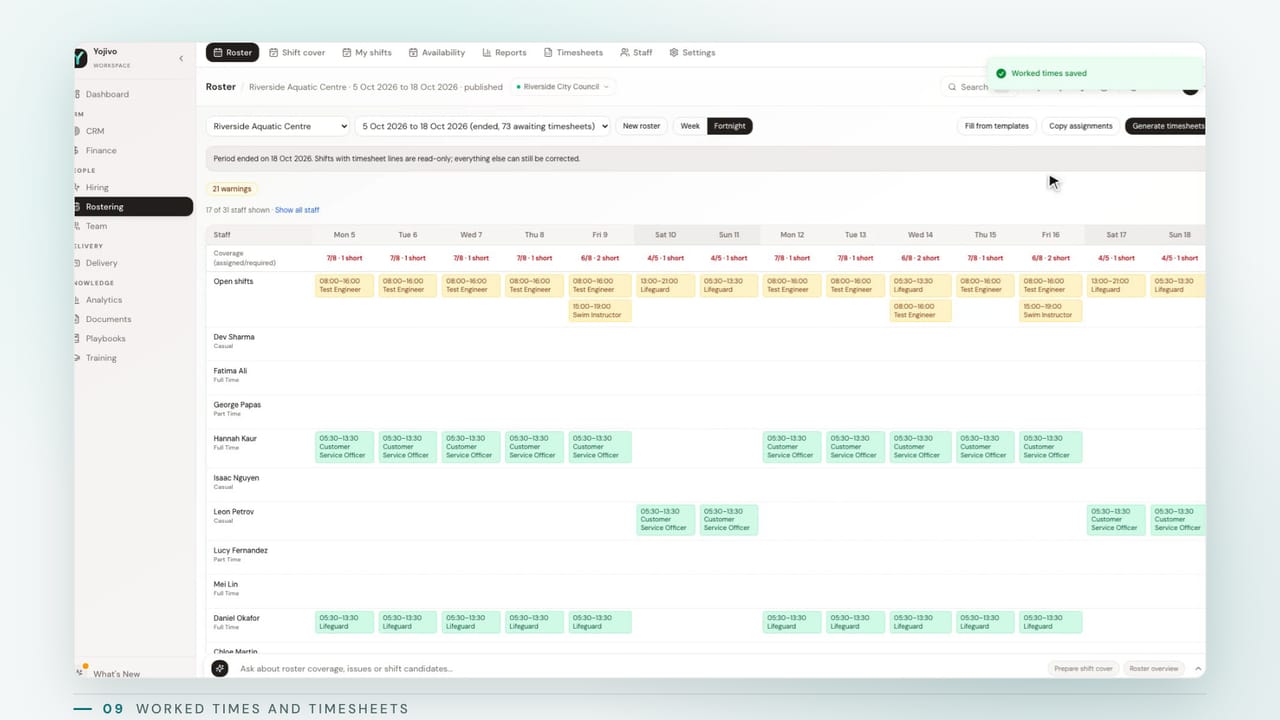Click the Staff people icon
The height and width of the screenshot is (720, 1280).
(624, 52)
